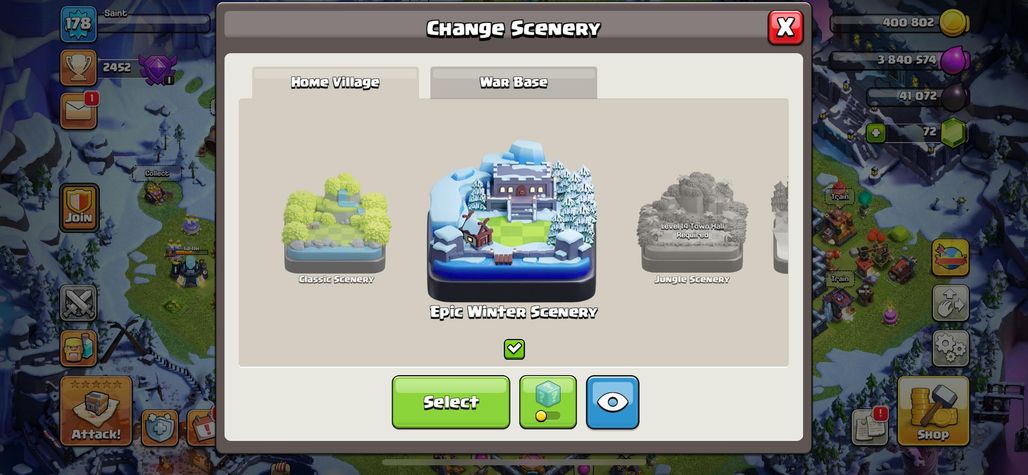This screenshot has width=1028, height=475.
Task: Switch to the War Base tab
Action: point(513,83)
